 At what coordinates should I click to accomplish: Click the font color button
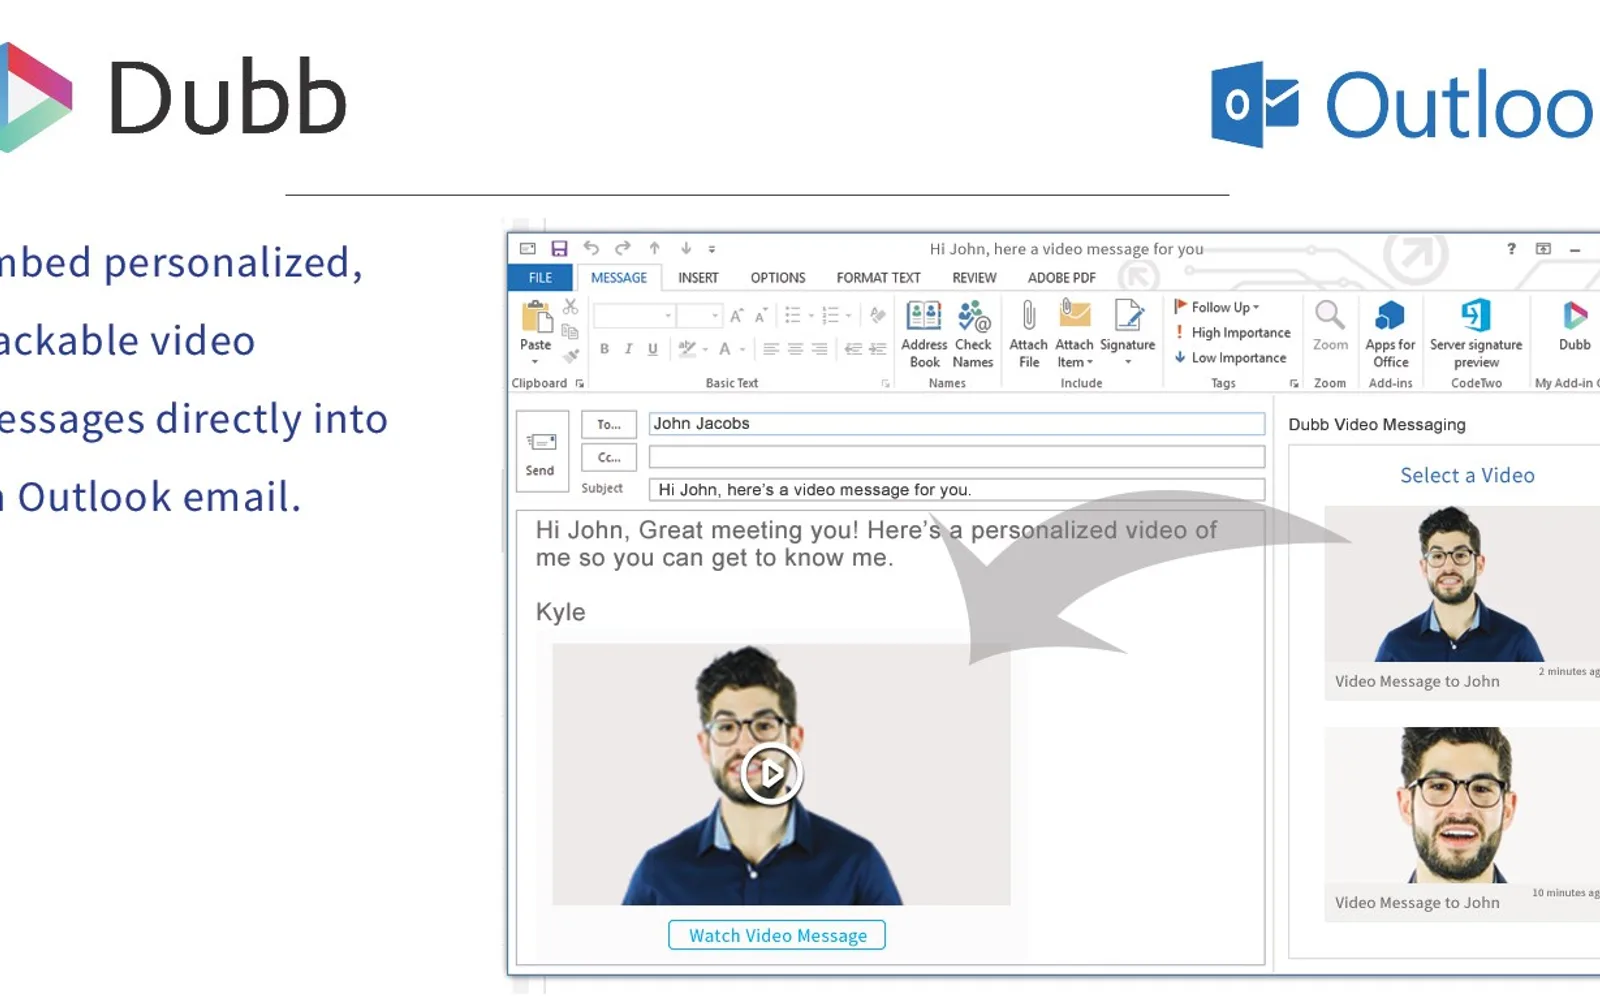click(726, 349)
